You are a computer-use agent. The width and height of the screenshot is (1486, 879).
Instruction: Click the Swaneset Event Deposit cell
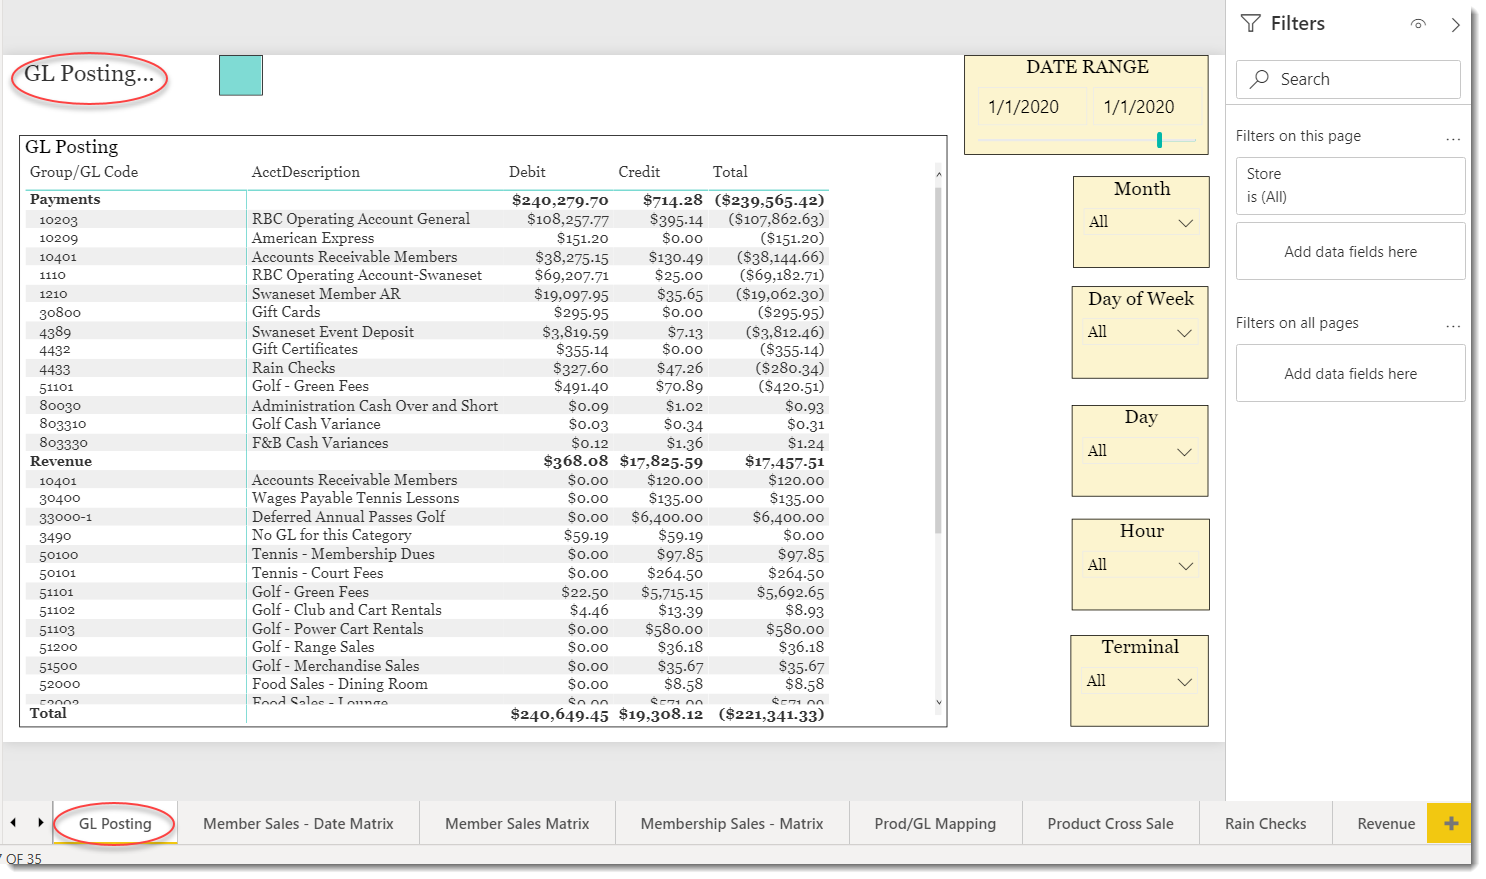point(333,332)
